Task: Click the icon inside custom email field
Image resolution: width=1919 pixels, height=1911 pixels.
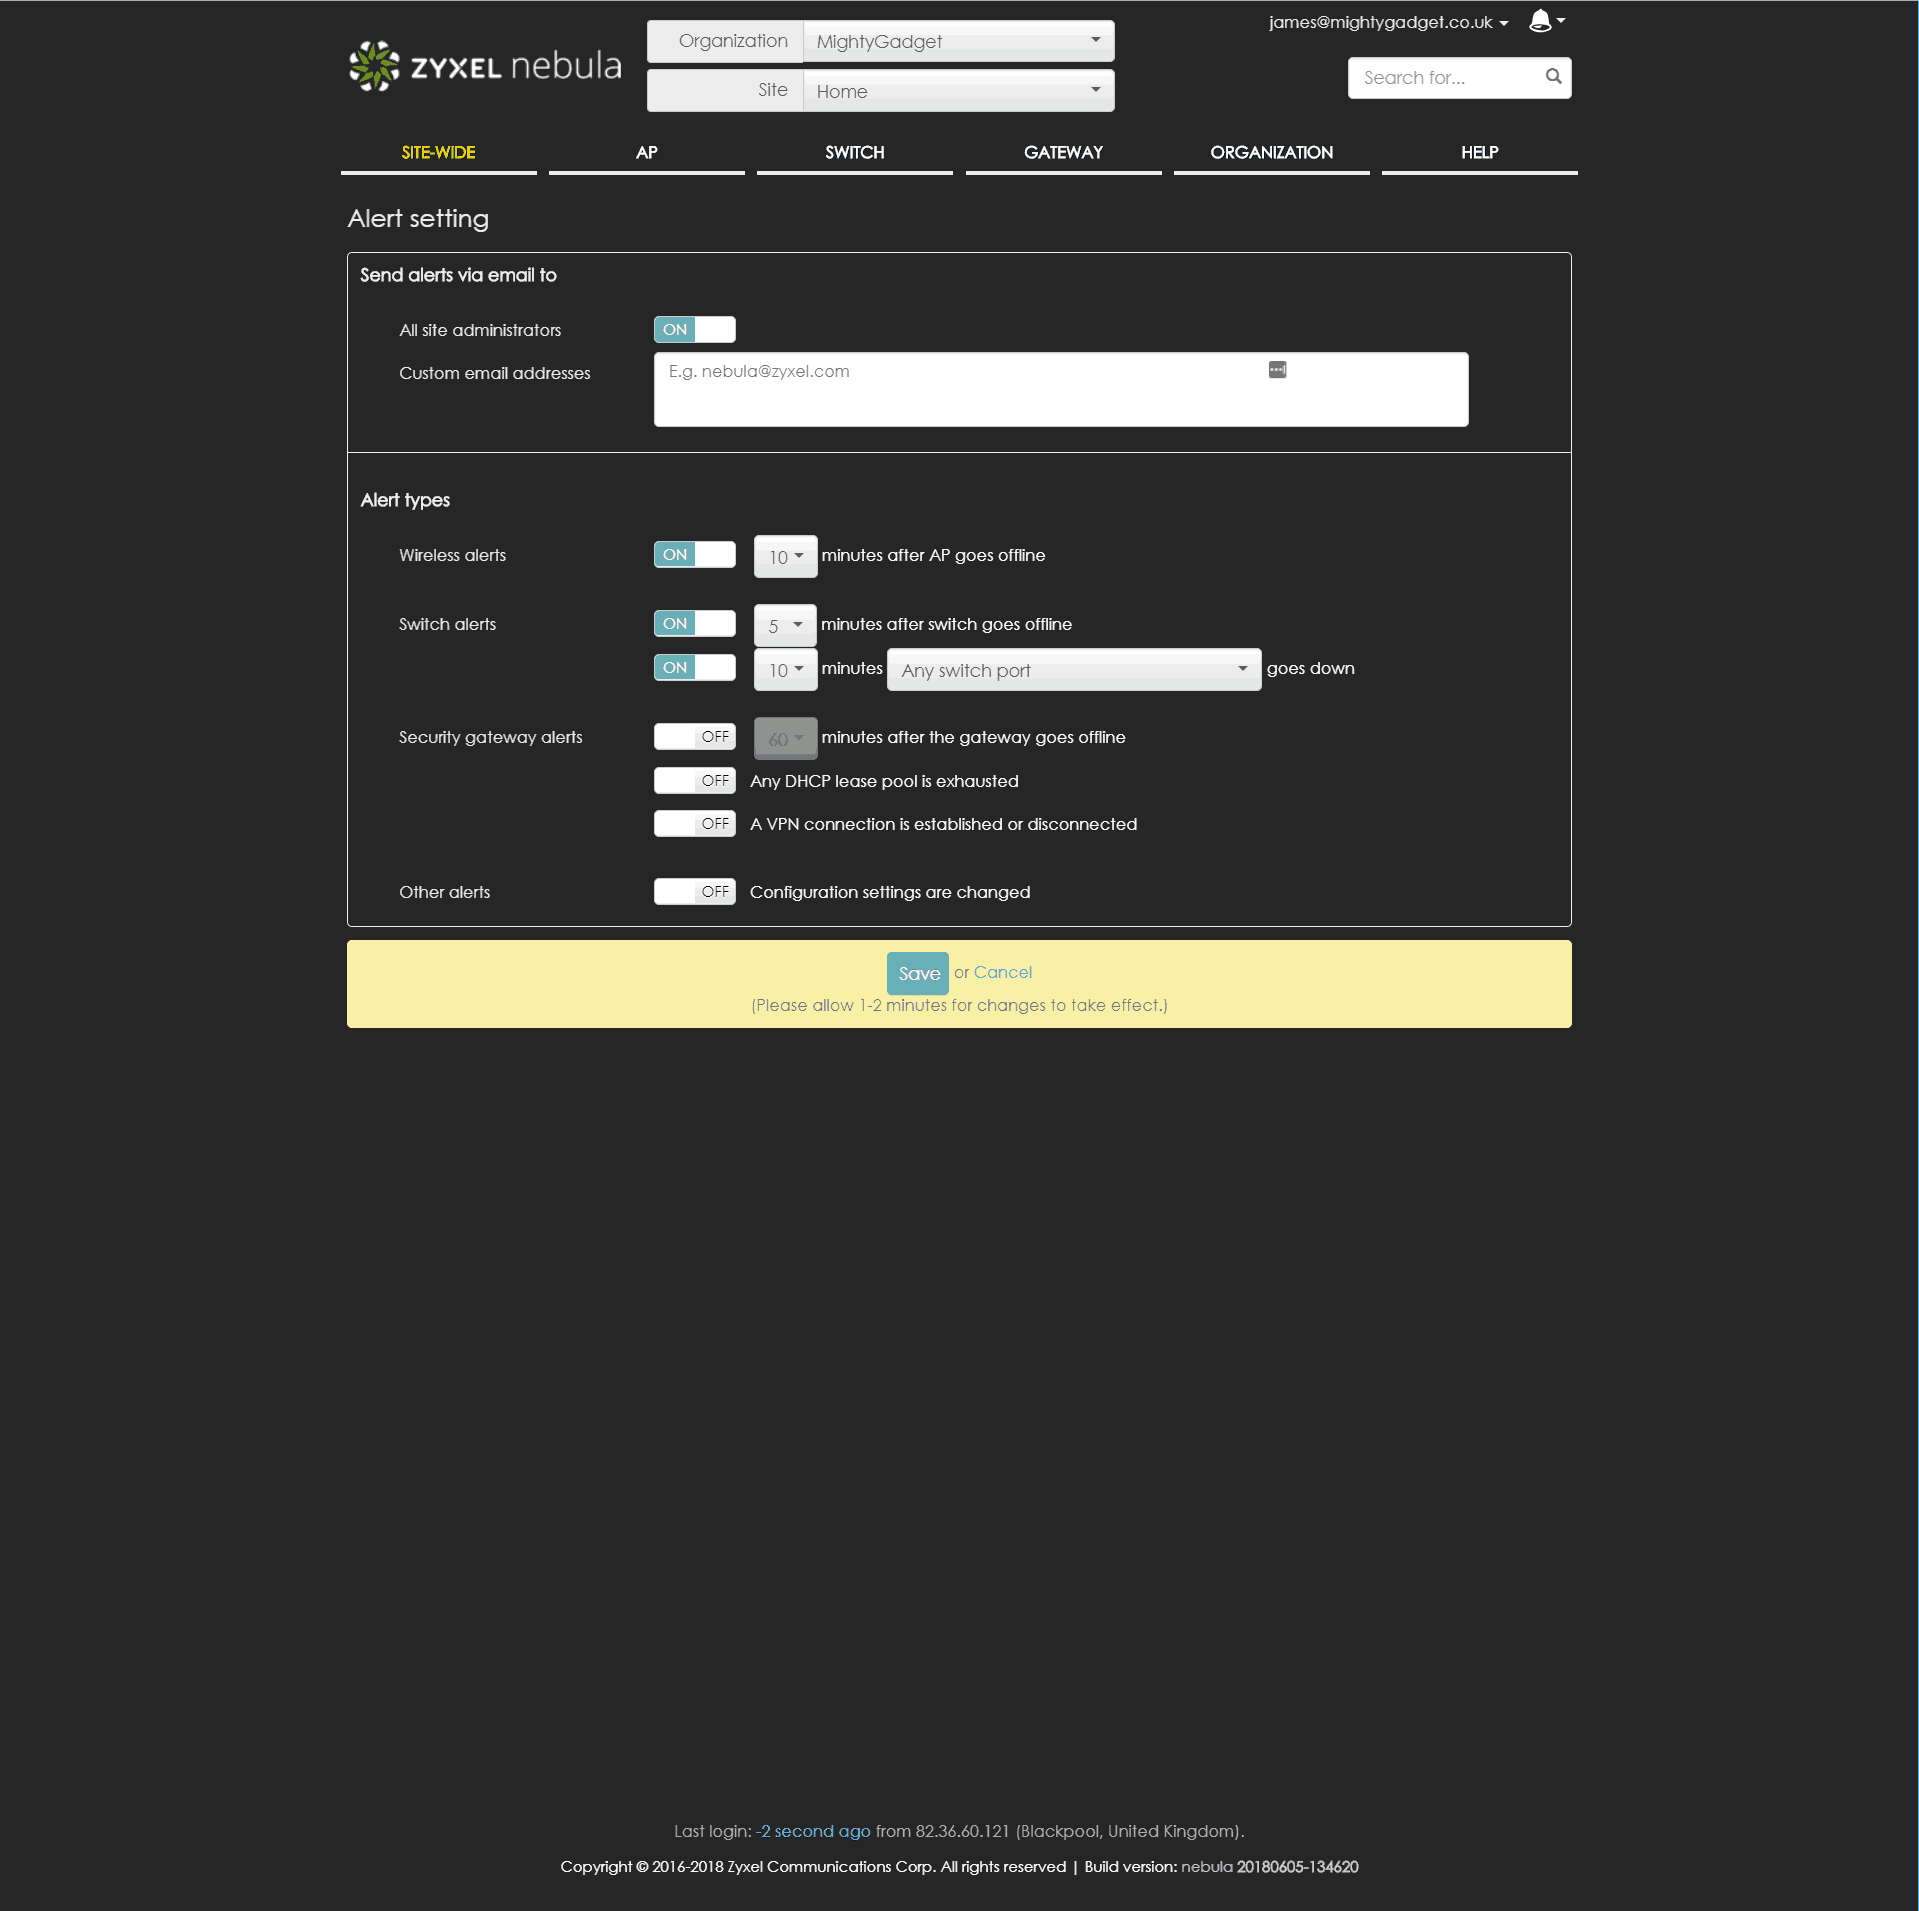Action: click(1277, 370)
